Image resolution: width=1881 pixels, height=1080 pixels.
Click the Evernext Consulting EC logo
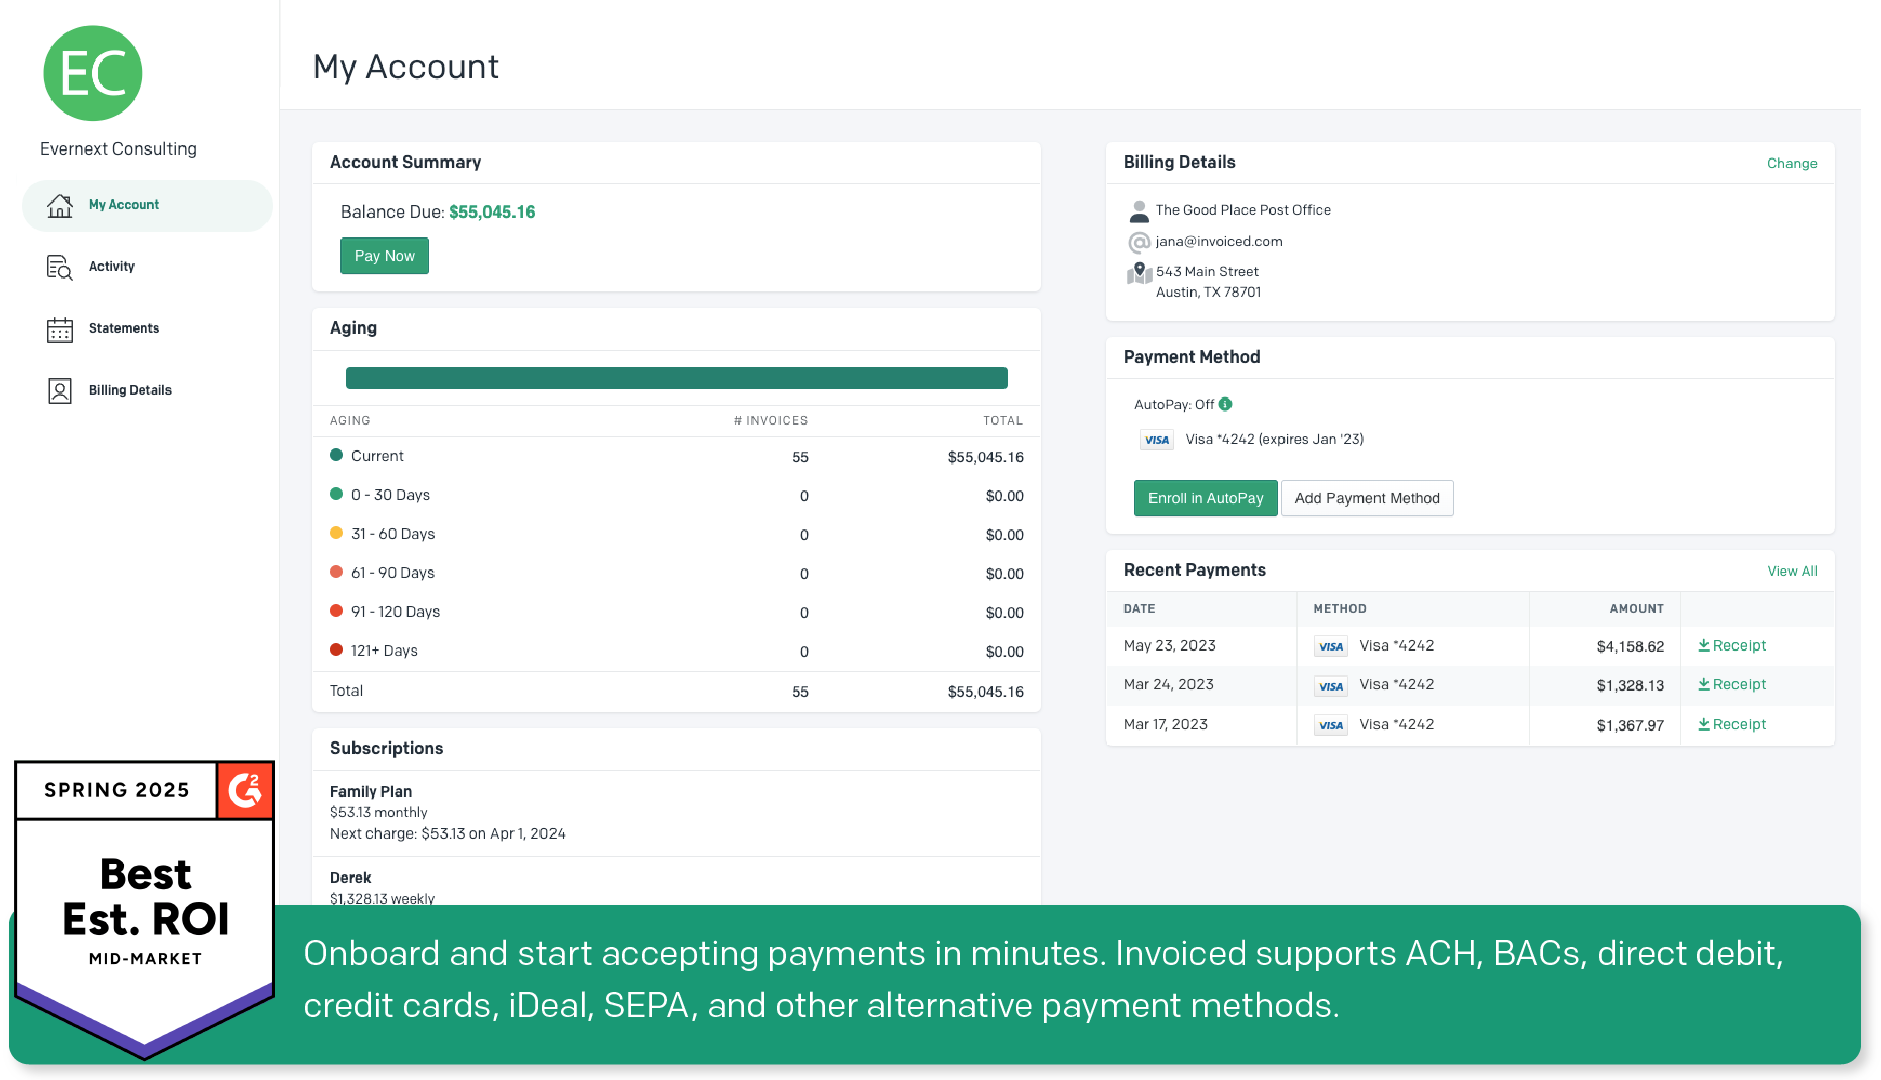[x=93, y=73]
